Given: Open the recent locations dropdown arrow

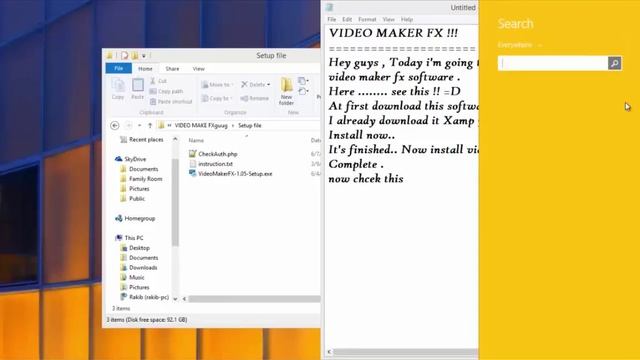Looking at the screenshot, I should (140, 125).
